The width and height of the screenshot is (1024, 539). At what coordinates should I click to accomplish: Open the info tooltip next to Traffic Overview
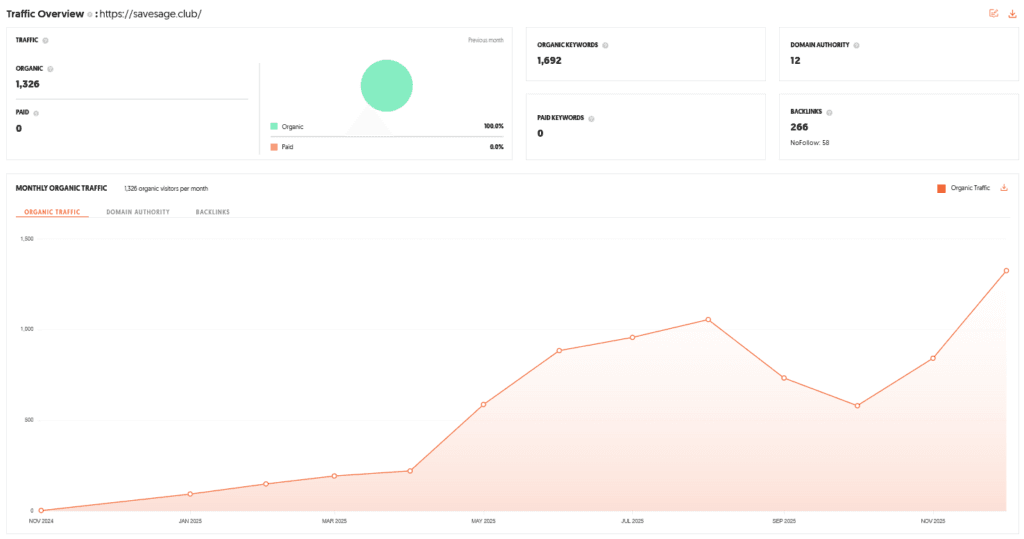(90, 14)
